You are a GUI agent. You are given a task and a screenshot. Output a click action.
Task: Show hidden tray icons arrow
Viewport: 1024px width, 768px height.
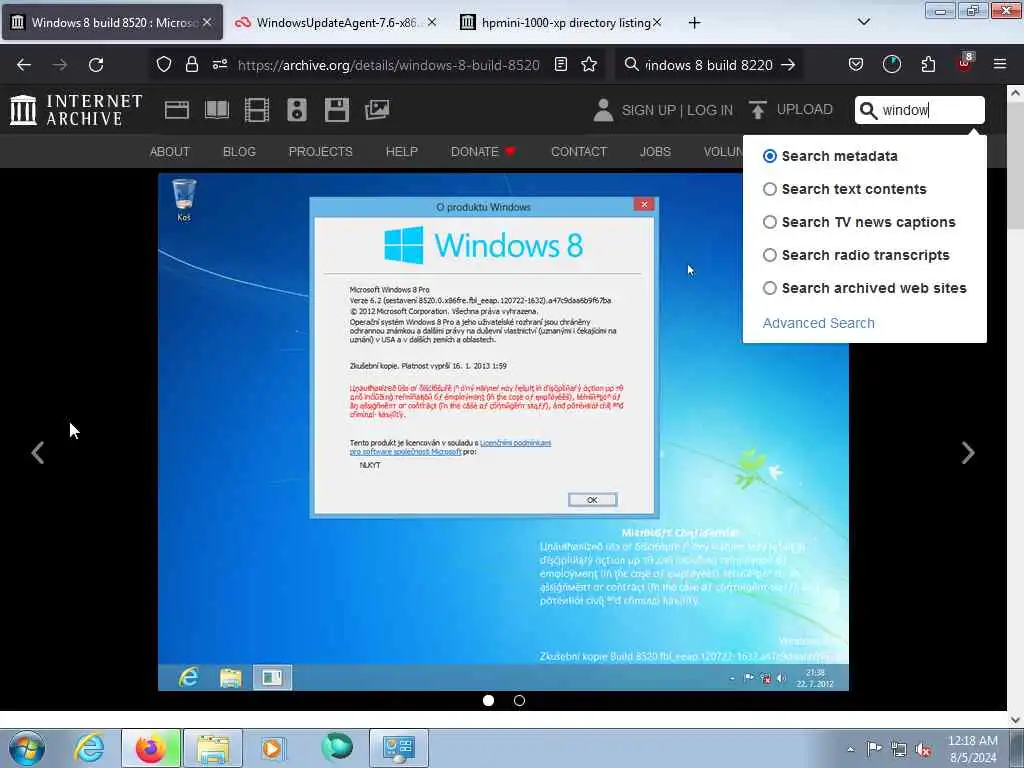850,750
